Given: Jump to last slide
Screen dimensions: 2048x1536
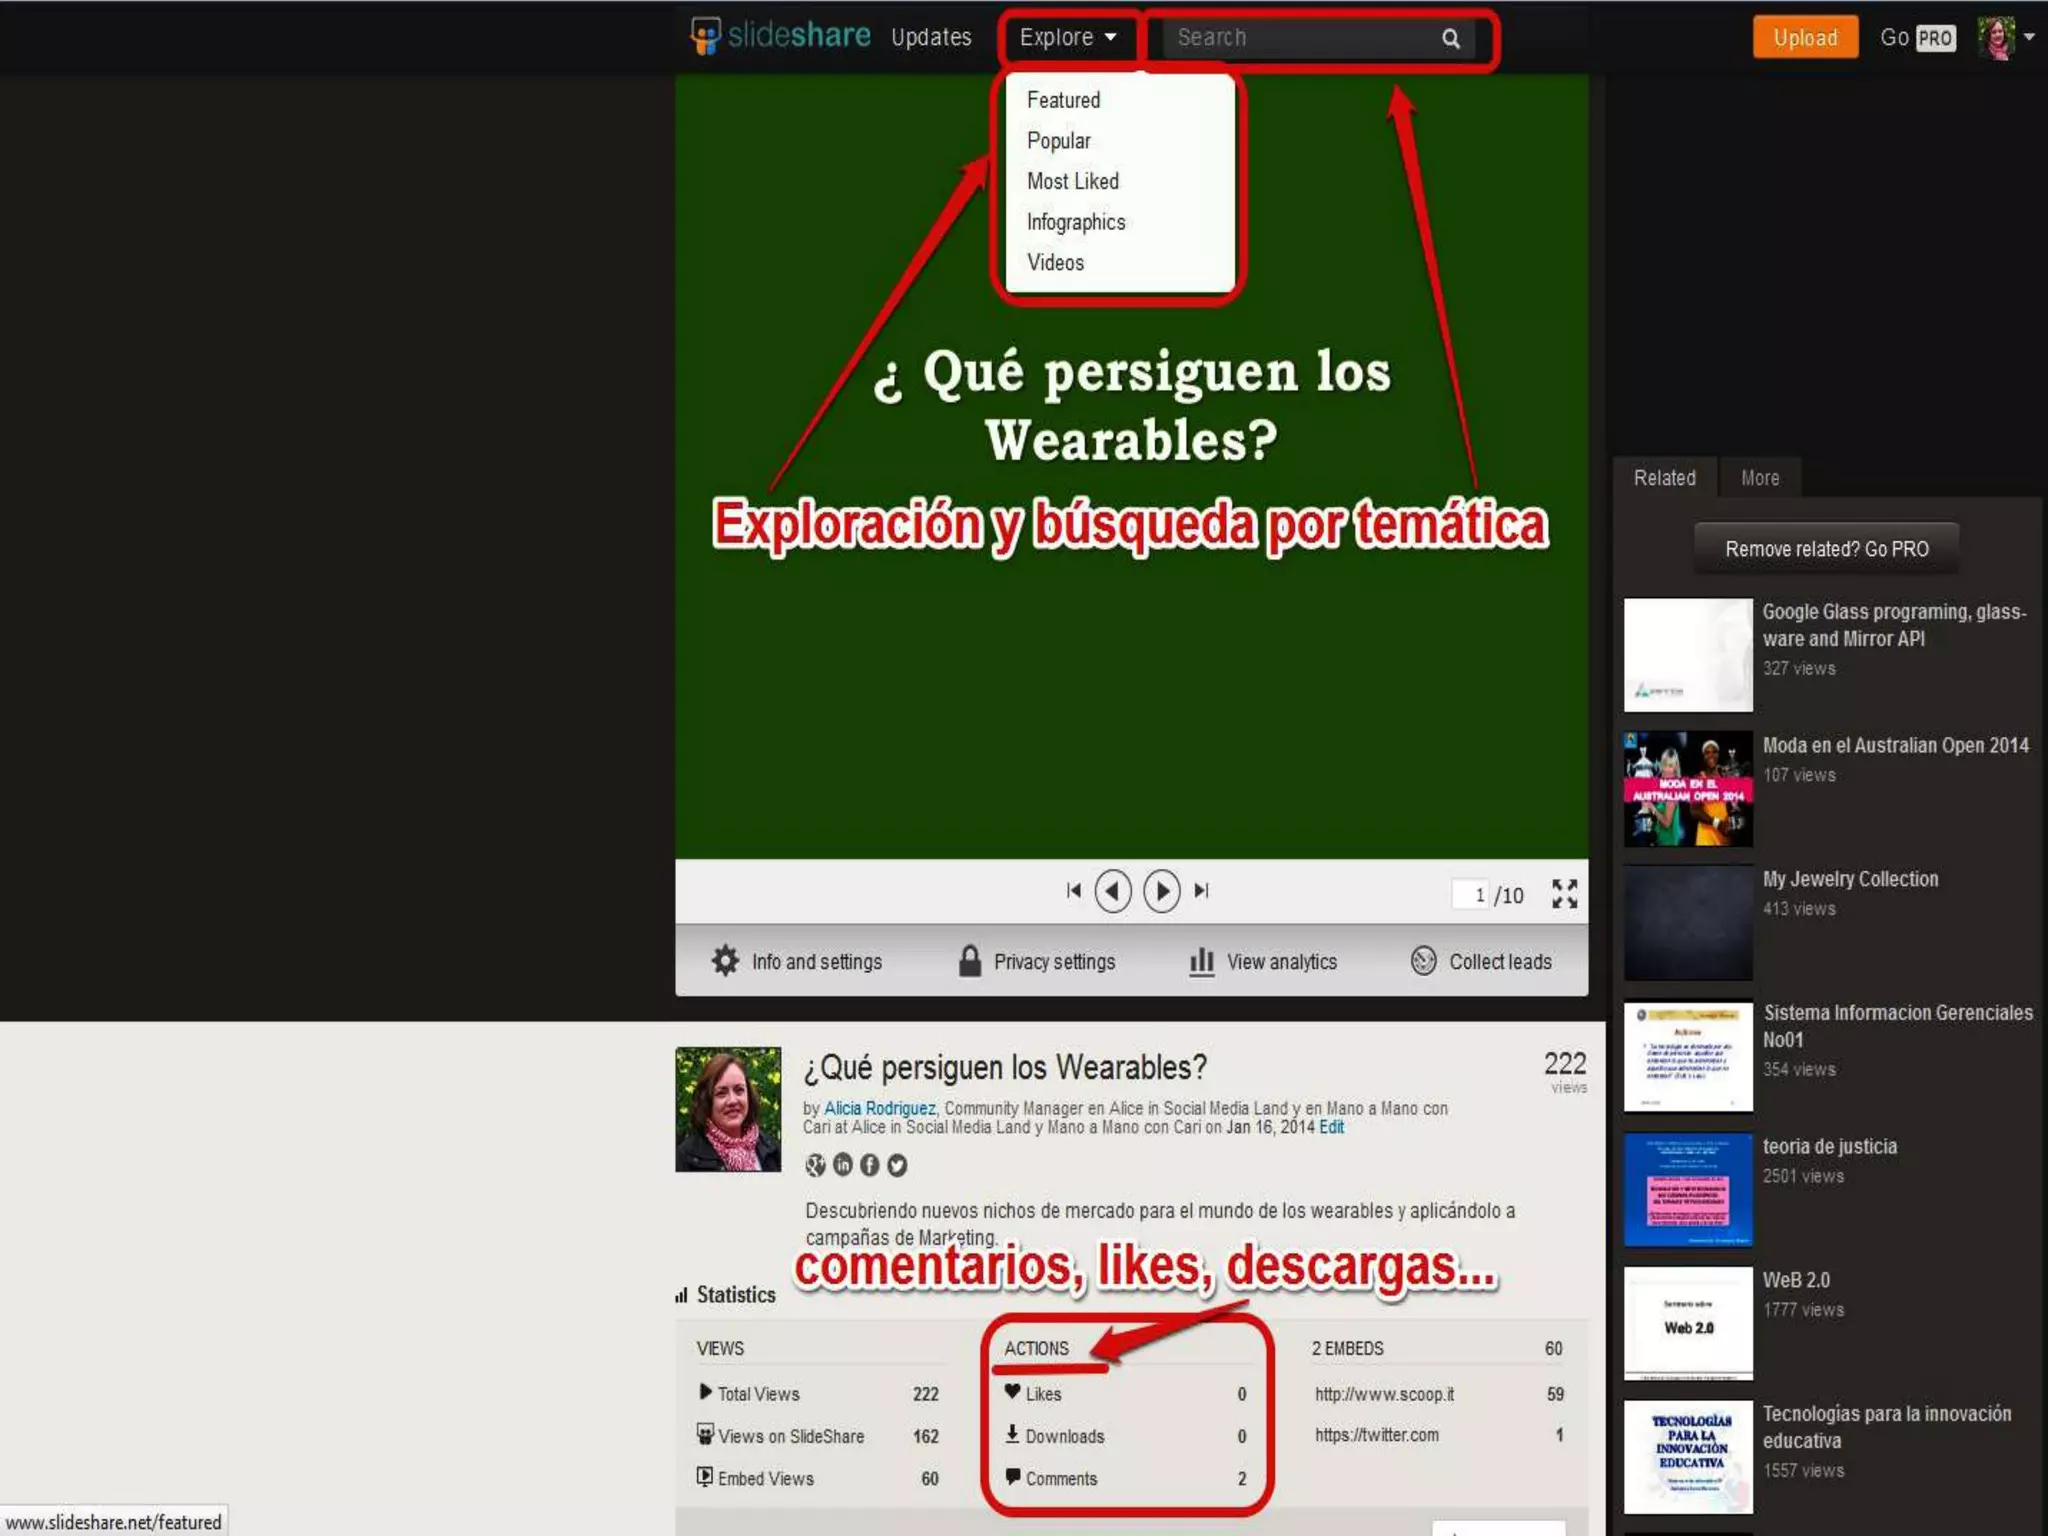Looking at the screenshot, I should [x=1202, y=890].
